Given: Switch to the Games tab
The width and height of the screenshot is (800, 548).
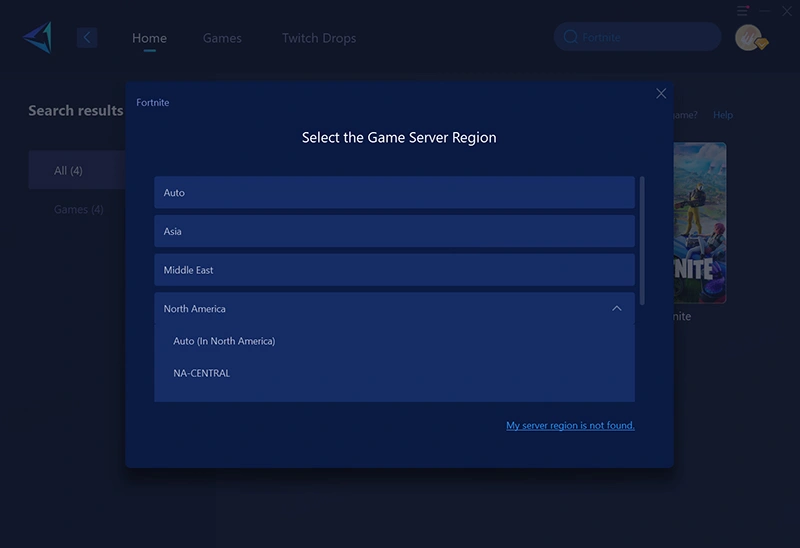Looking at the screenshot, I should (x=222, y=38).
